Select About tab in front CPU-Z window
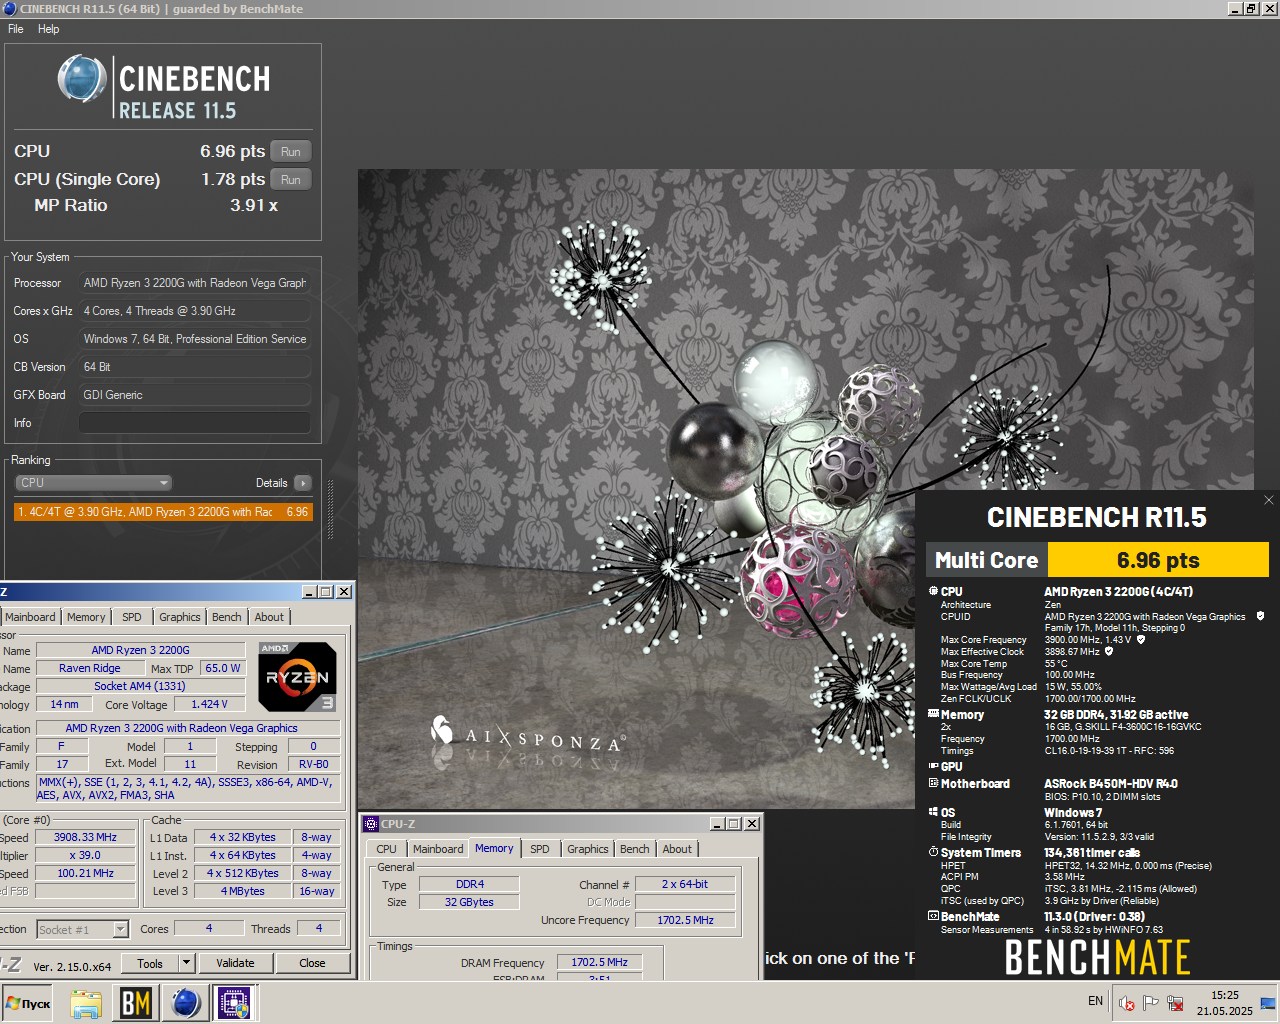 [x=677, y=849]
